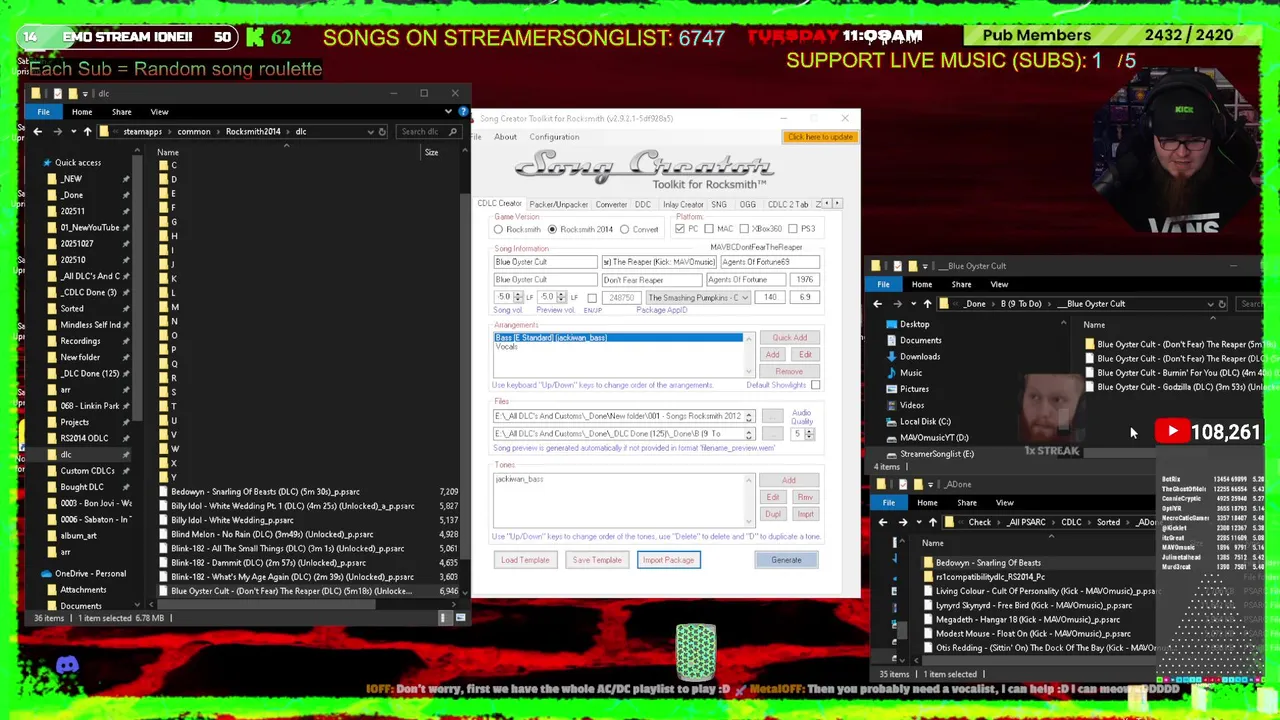Open the Preview vol. value dropdown
Viewport: 1280px width, 720px height.
click(562, 297)
